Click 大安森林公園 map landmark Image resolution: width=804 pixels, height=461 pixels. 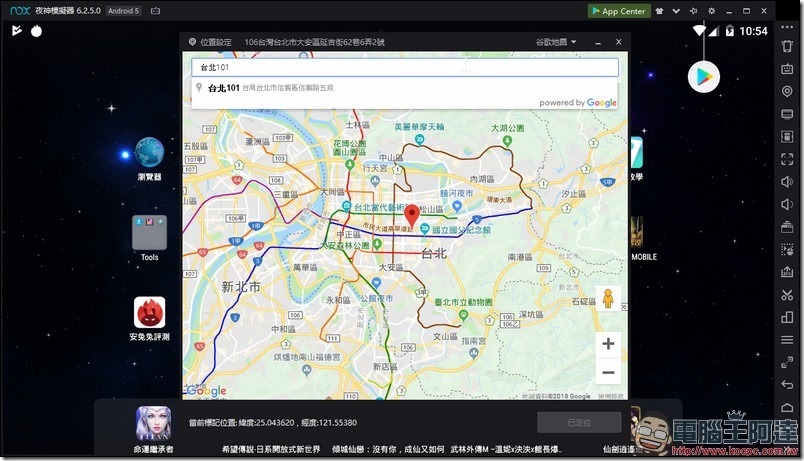345,246
